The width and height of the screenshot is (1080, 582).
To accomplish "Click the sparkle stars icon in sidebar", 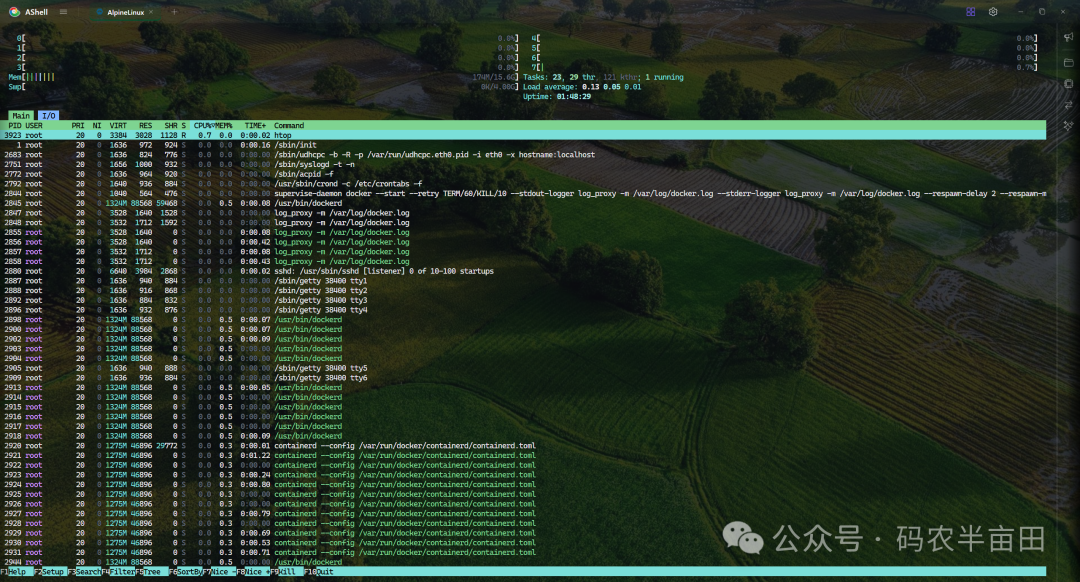I will (x=1068, y=126).
